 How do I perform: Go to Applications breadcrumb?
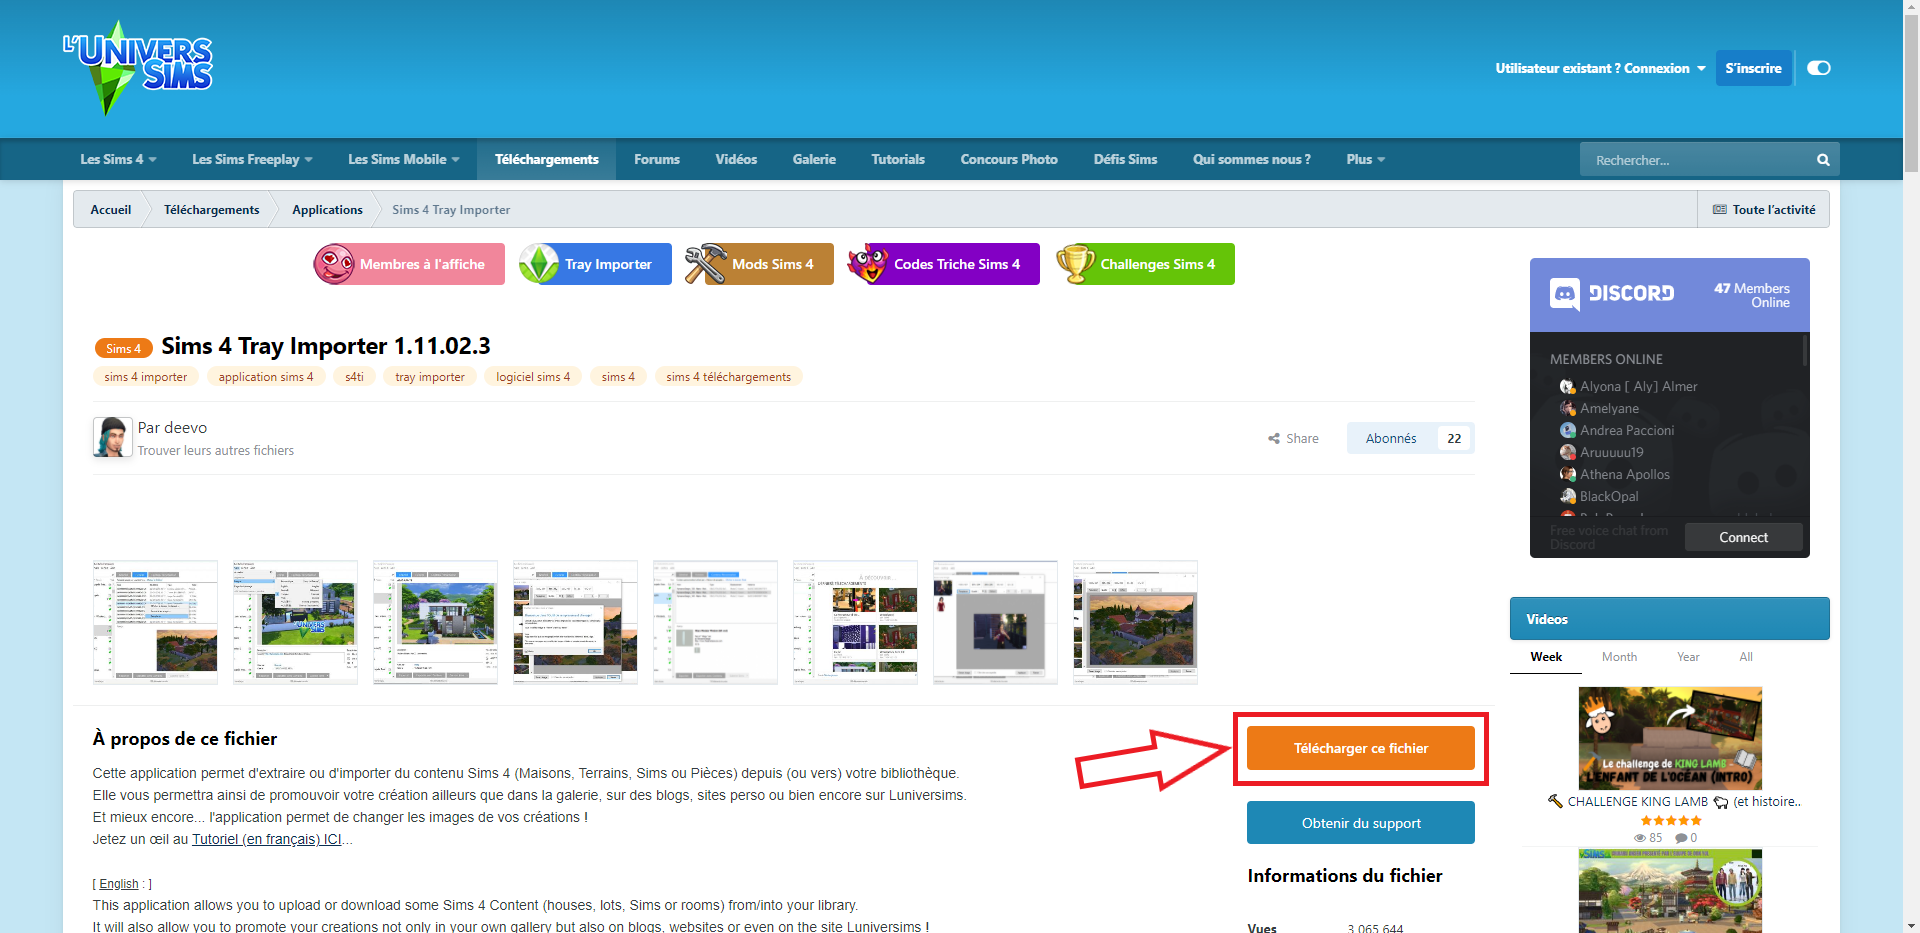point(327,210)
